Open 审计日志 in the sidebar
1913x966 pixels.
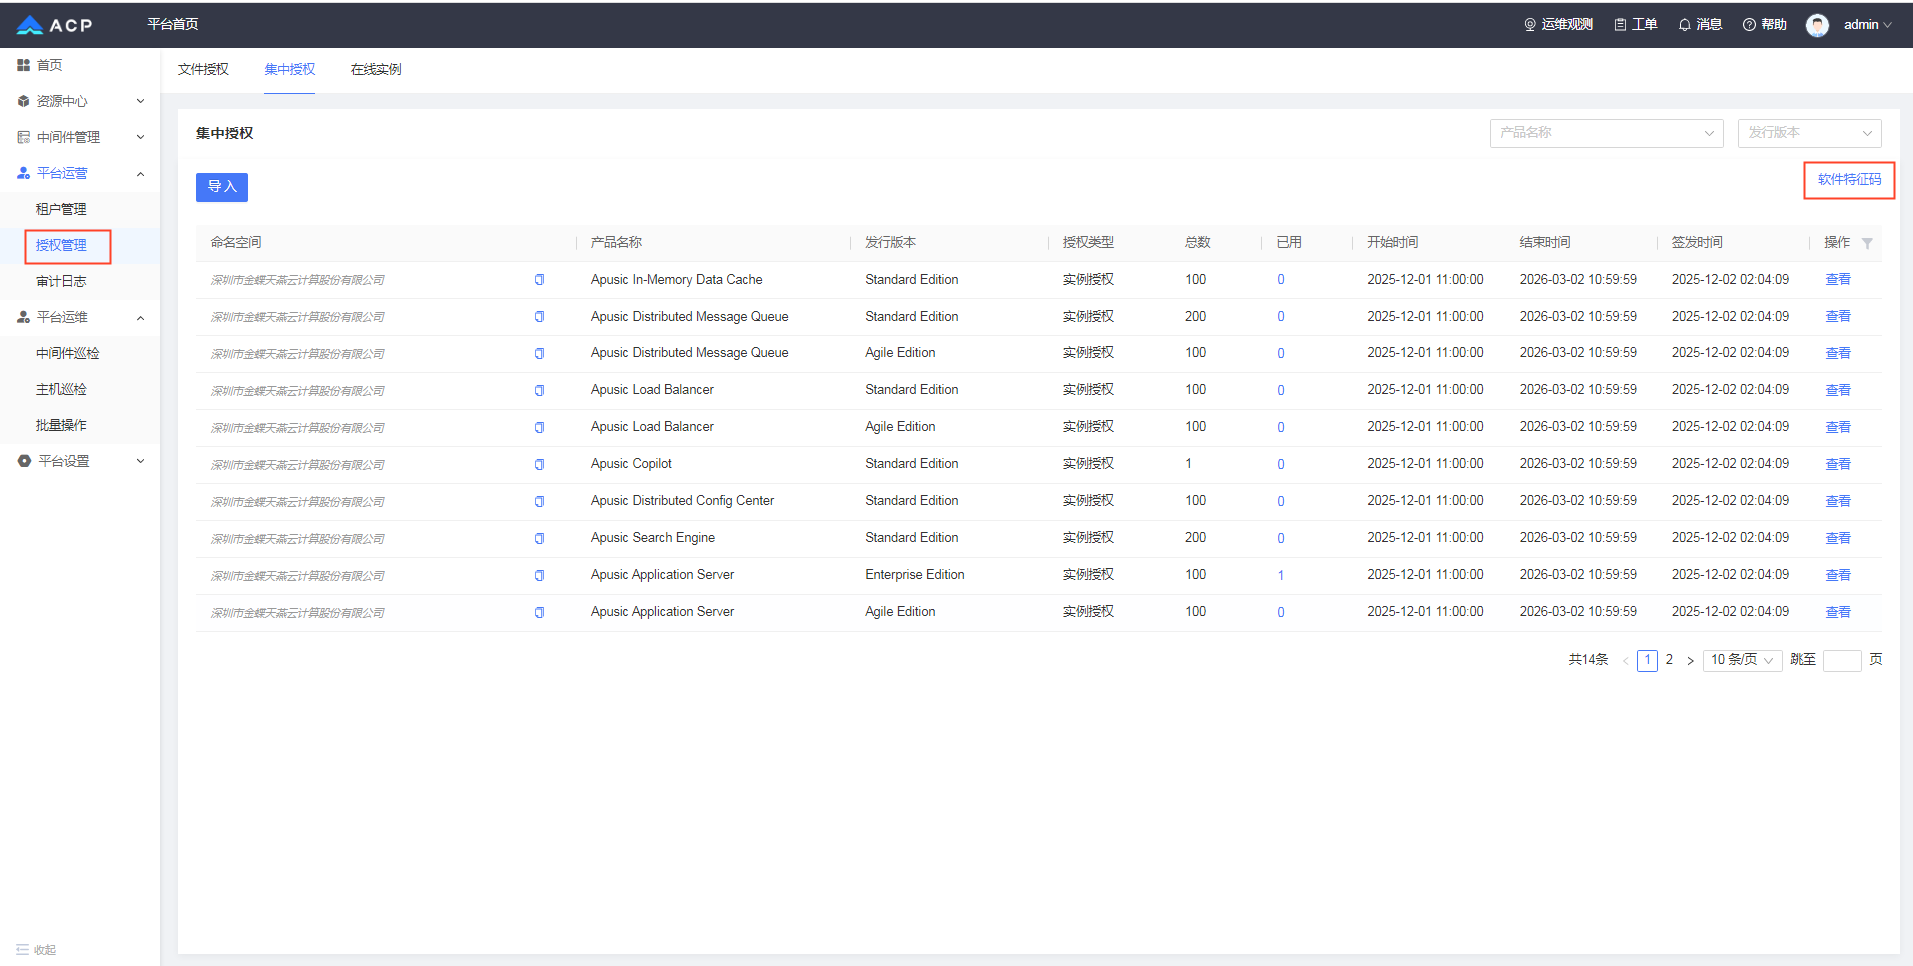tap(61, 281)
